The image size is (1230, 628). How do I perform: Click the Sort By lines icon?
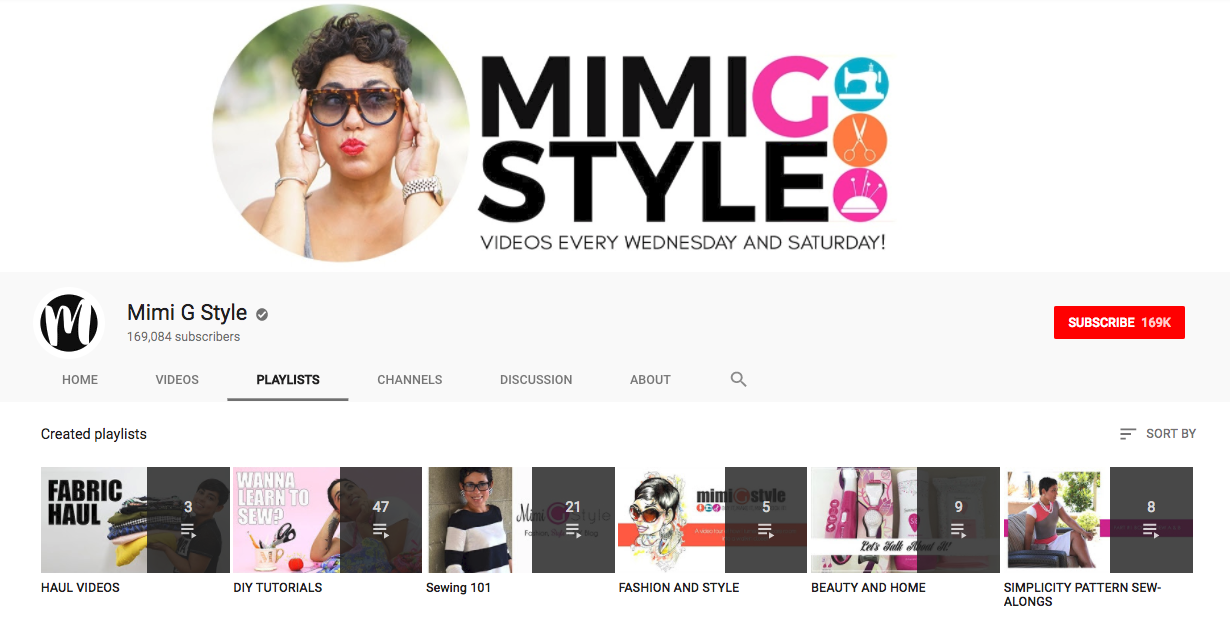point(1128,434)
